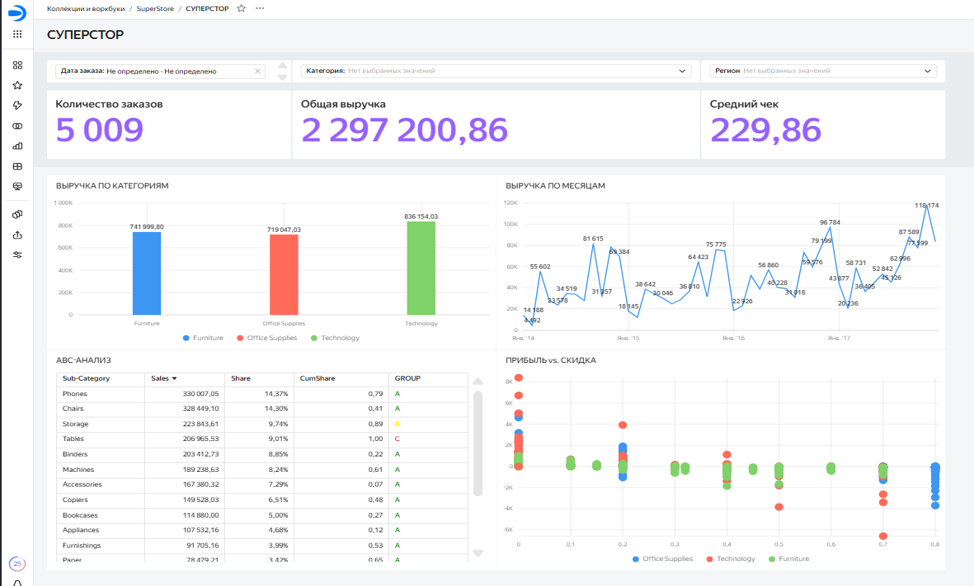This screenshot has height=586, width=974.
Task: Toggle Office Supplies legend in category revenue chart
Action: coord(267,338)
